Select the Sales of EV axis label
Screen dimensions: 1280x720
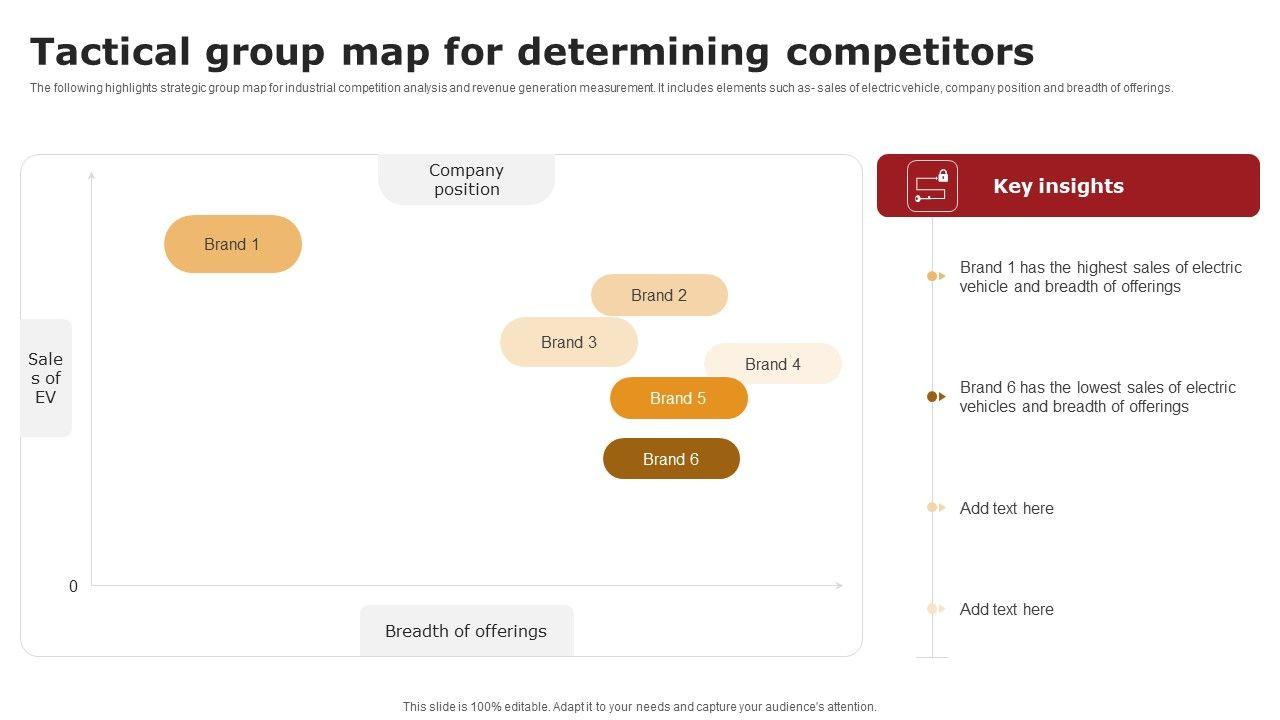coord(46,378)
